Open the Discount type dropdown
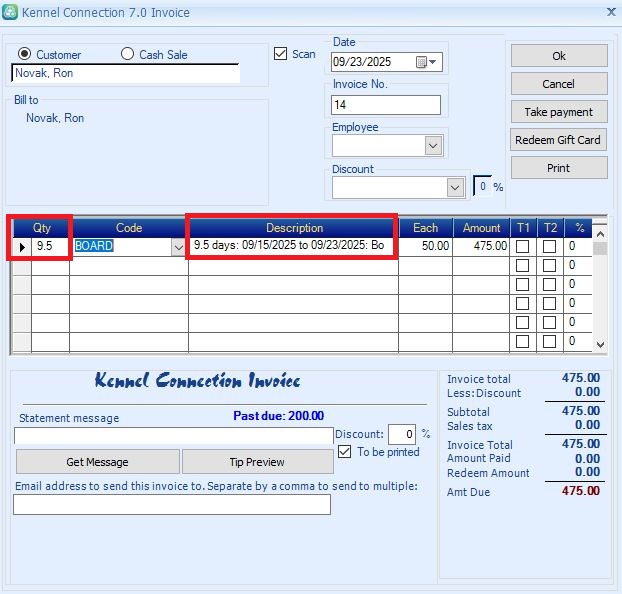The image size is (622, 594). coord(455,188)
